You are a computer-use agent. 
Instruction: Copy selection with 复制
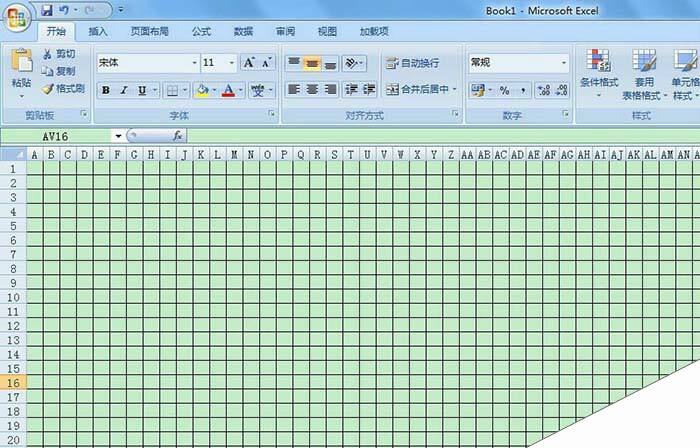coord(58,71)
